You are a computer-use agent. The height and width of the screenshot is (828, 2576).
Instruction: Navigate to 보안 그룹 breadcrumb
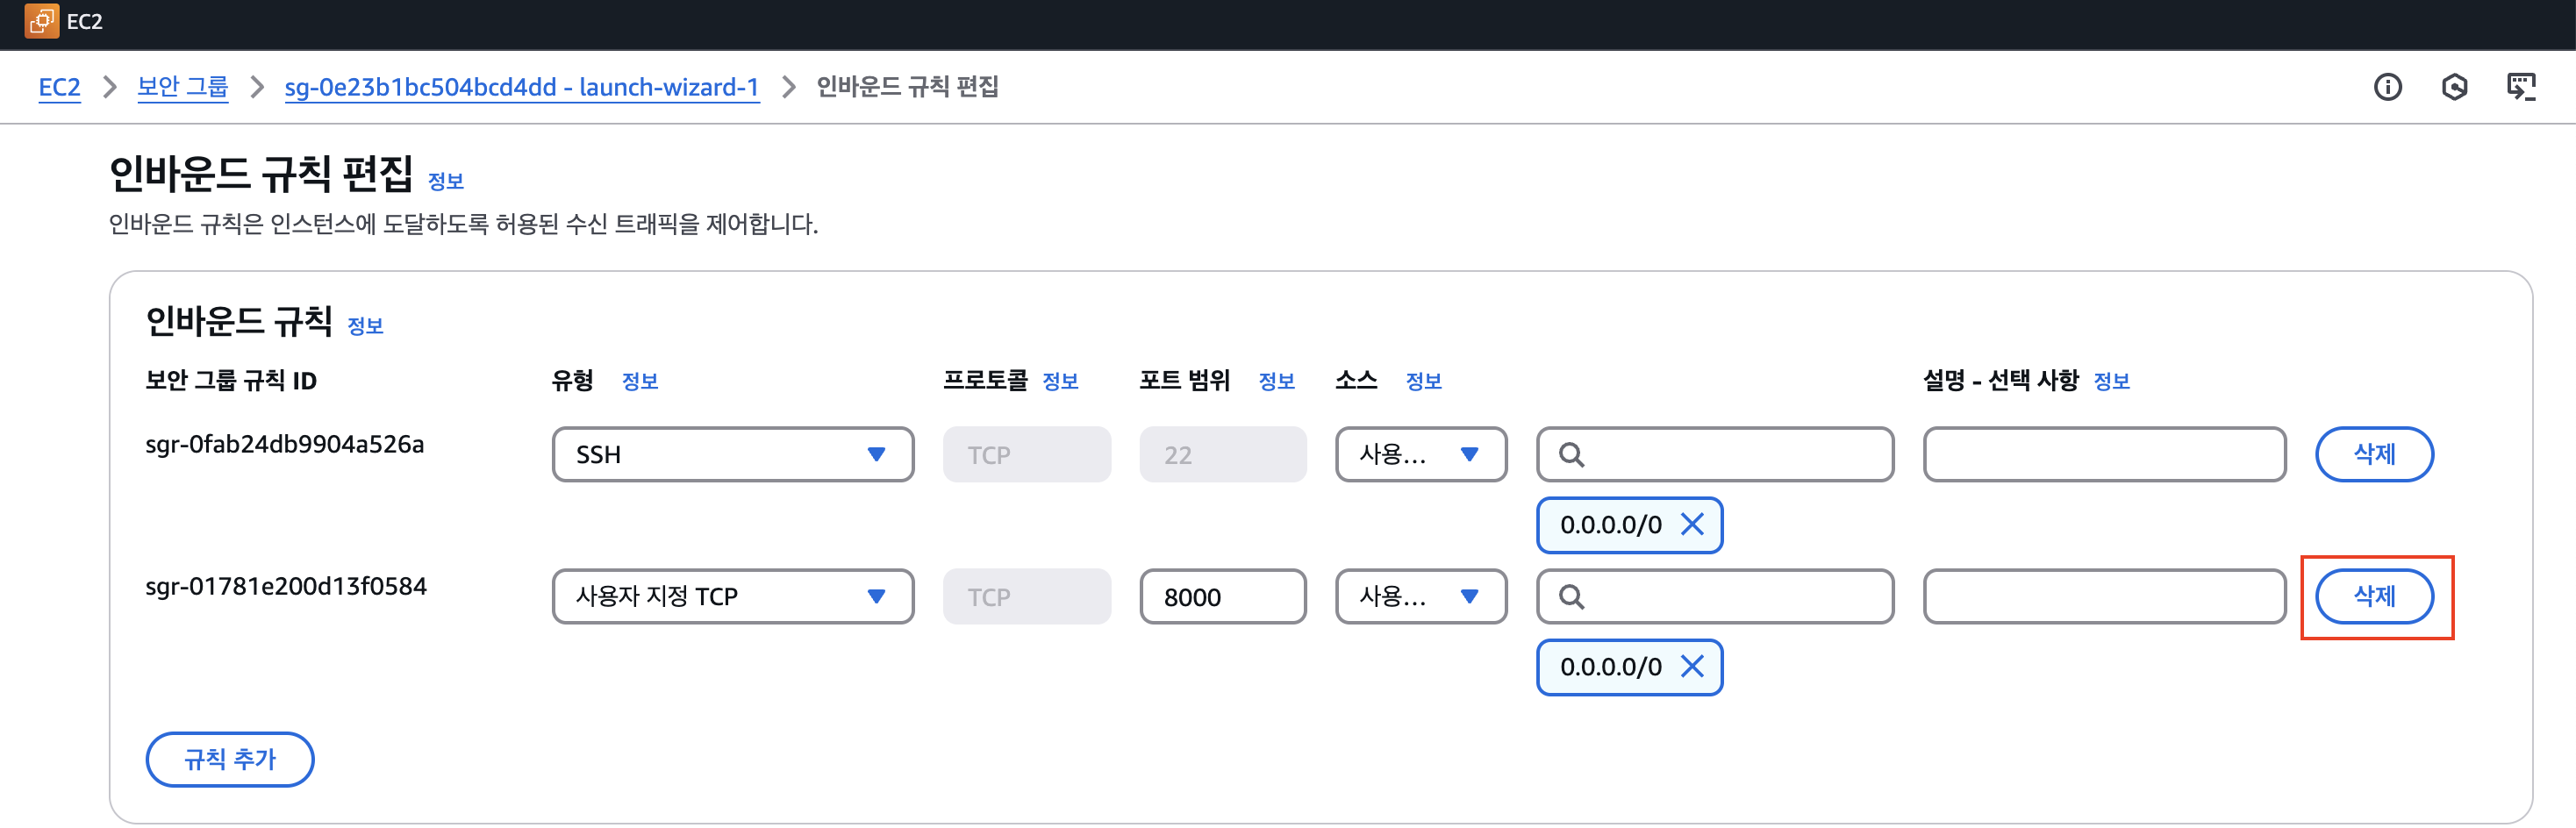point(182,87)
